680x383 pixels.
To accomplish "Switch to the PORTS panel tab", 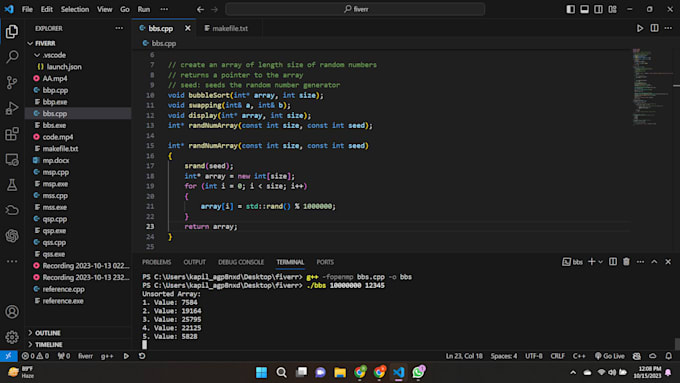I will (x=325, y=262).
